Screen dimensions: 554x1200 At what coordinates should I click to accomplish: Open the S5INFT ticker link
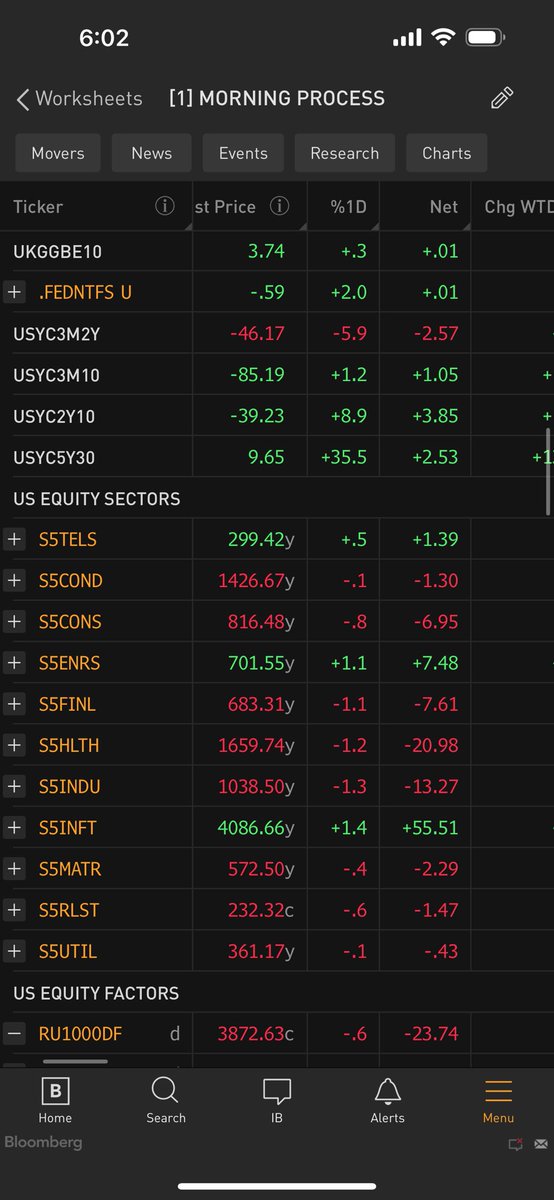pos(68,828)
